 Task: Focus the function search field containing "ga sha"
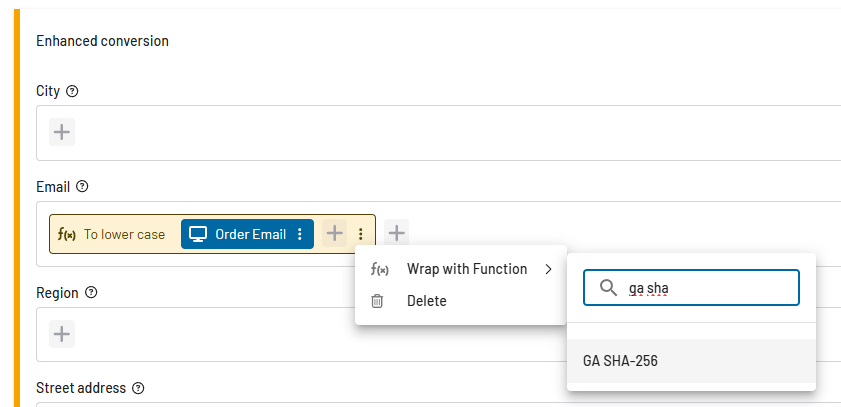(691, 288)
